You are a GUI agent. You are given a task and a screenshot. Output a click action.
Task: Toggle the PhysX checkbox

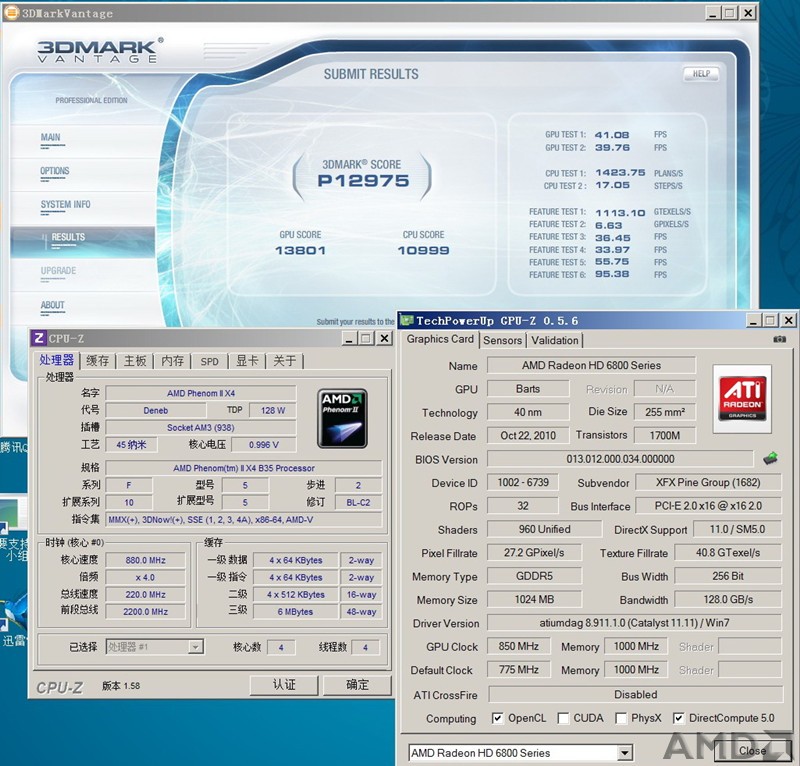pyautogui.click(x=621, y=718)
